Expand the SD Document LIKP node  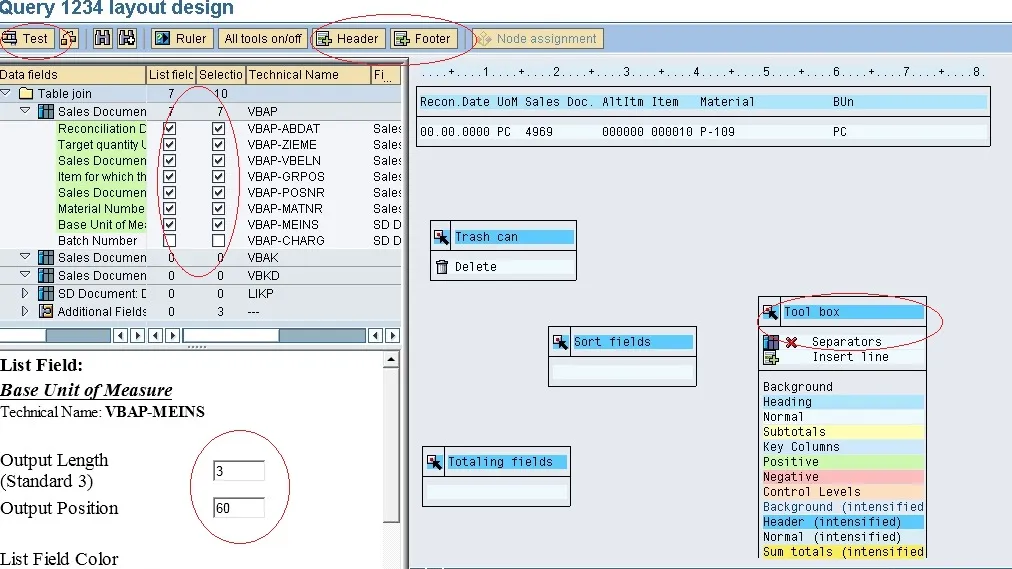coord(25,293)
